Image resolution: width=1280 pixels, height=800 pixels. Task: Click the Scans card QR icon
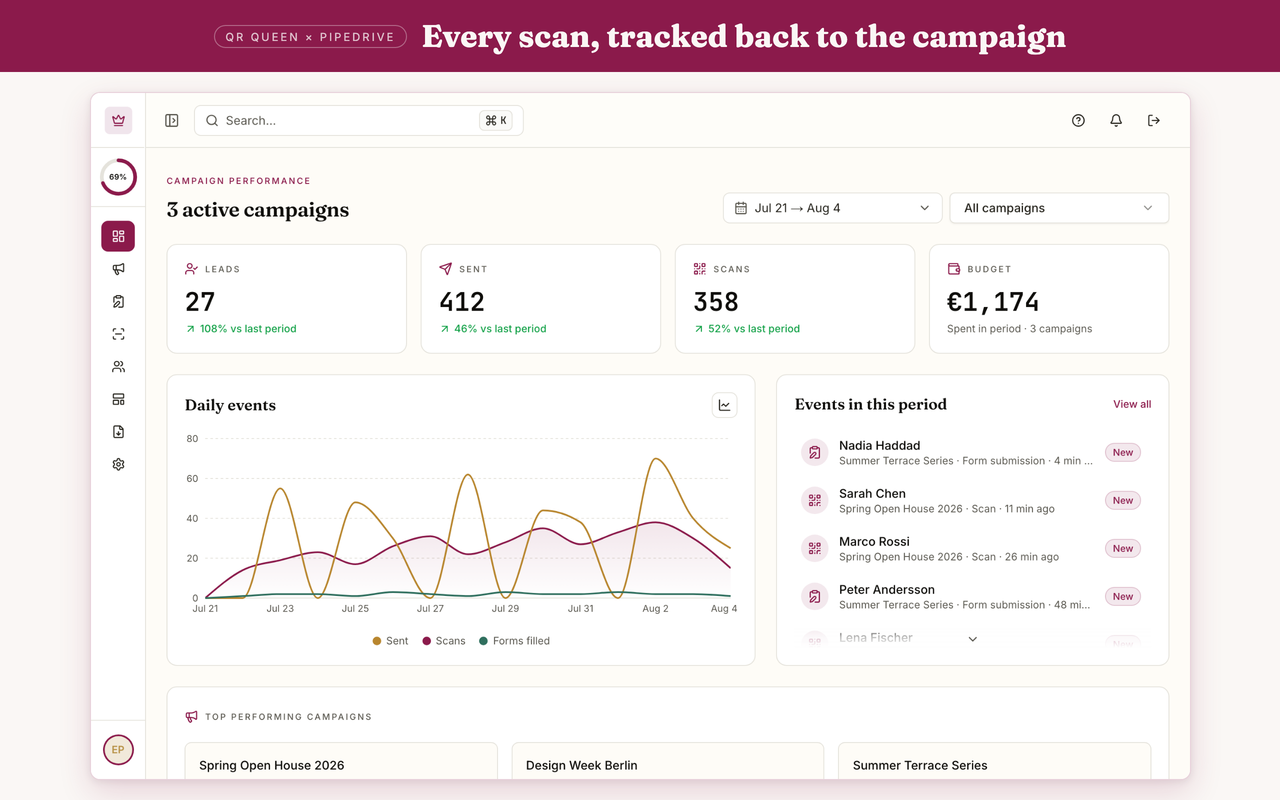click(699, 269)
